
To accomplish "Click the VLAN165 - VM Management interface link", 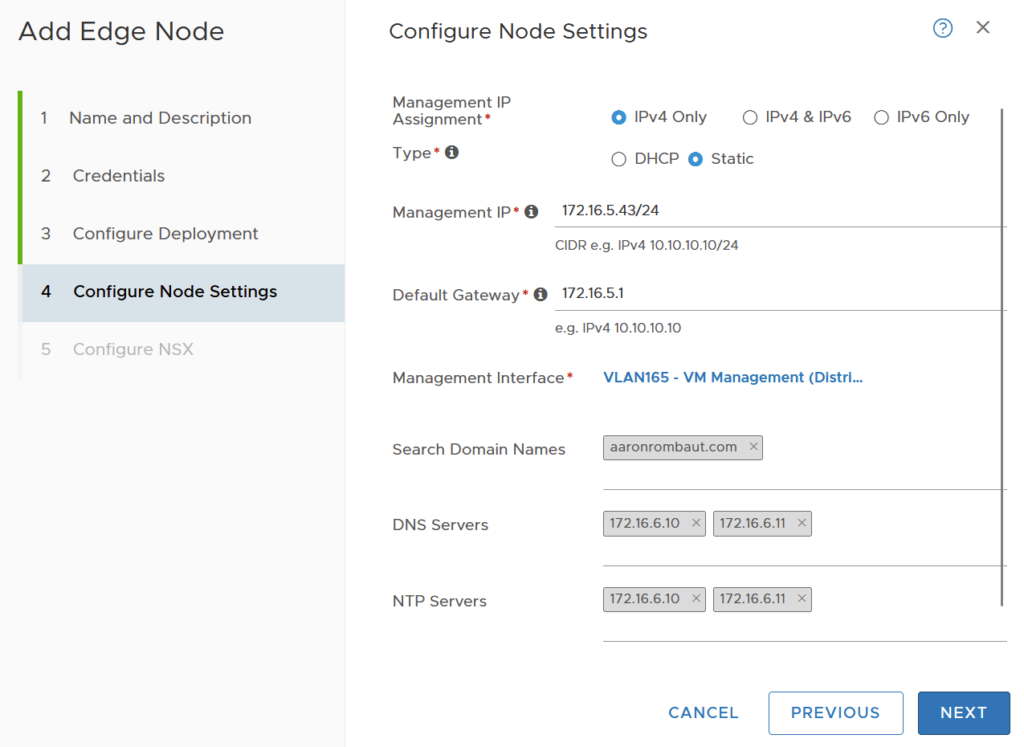I will (x=732, y=378).
